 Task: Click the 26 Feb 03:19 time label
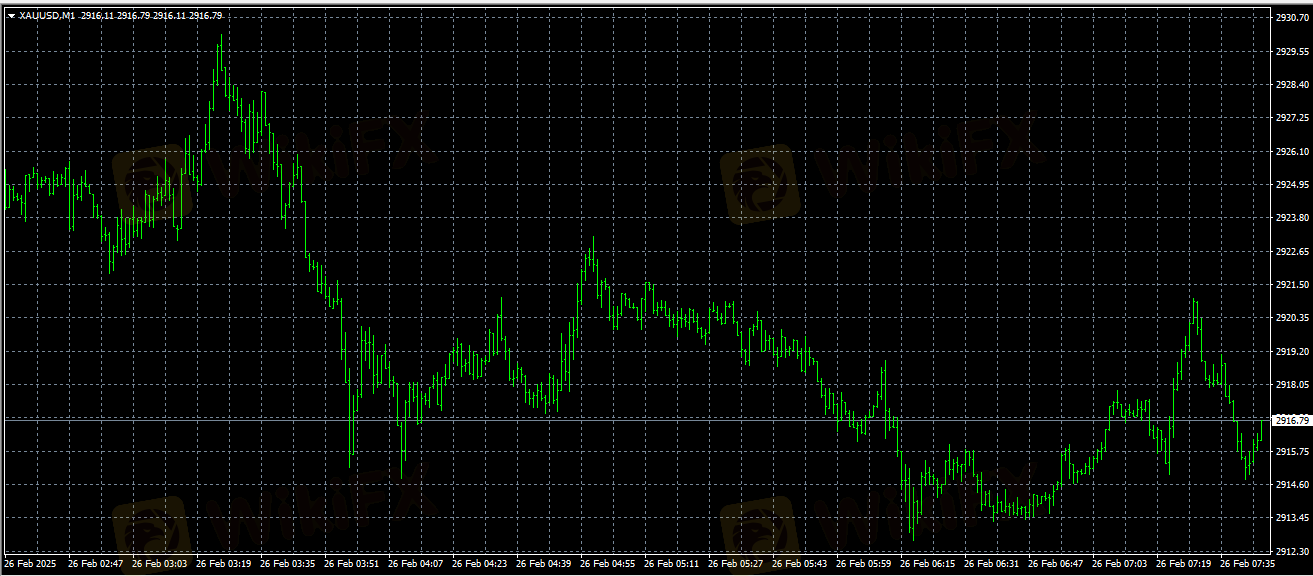tap(224, 565)
